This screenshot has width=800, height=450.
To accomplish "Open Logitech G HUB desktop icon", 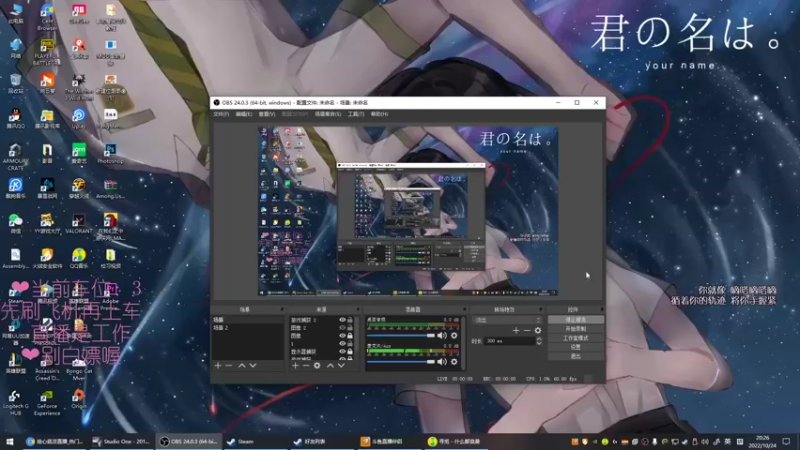I will pyautogui.click(x=15, y=403).
